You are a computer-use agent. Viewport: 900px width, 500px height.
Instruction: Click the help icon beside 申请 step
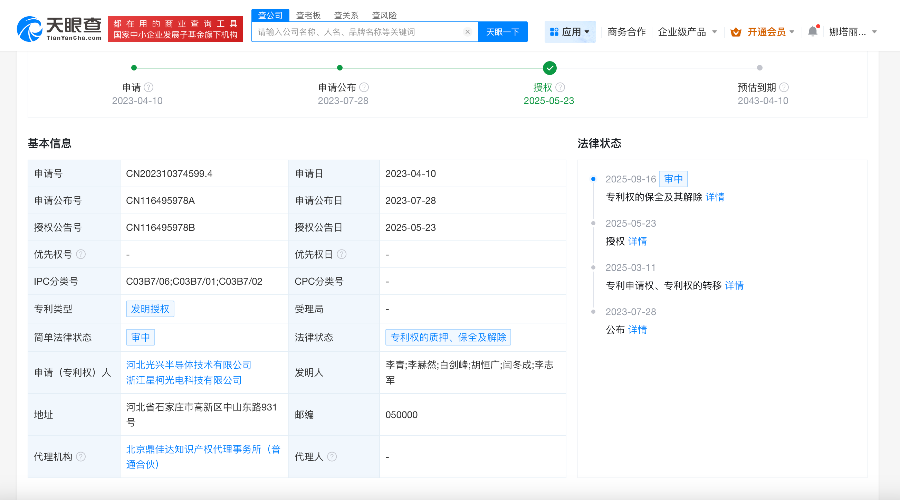coord(149,88)
